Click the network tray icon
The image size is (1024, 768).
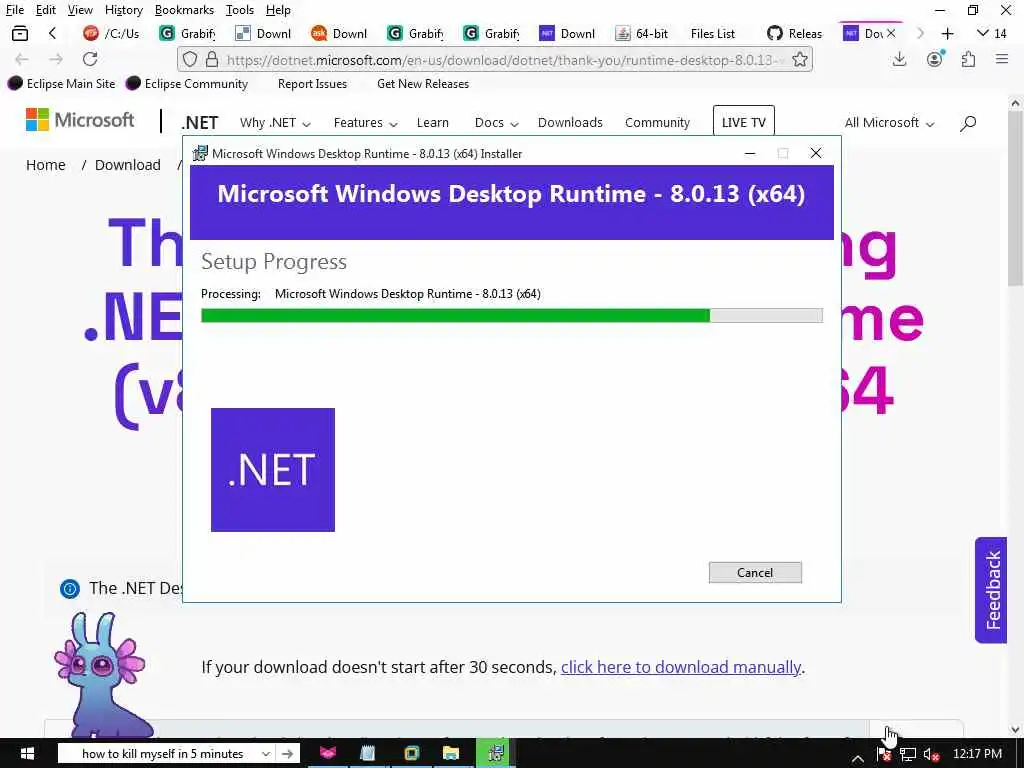pos(908,755)
